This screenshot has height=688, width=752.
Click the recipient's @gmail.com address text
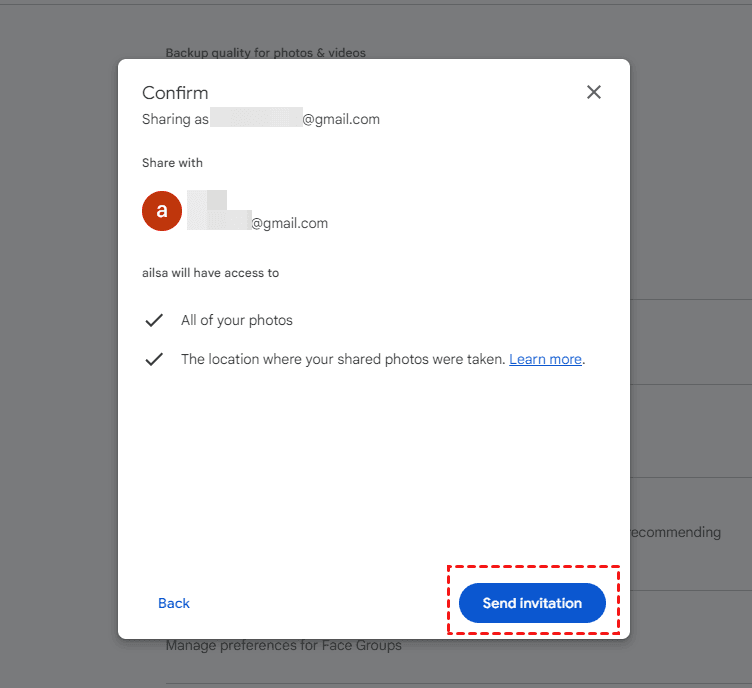coord(289,223)
